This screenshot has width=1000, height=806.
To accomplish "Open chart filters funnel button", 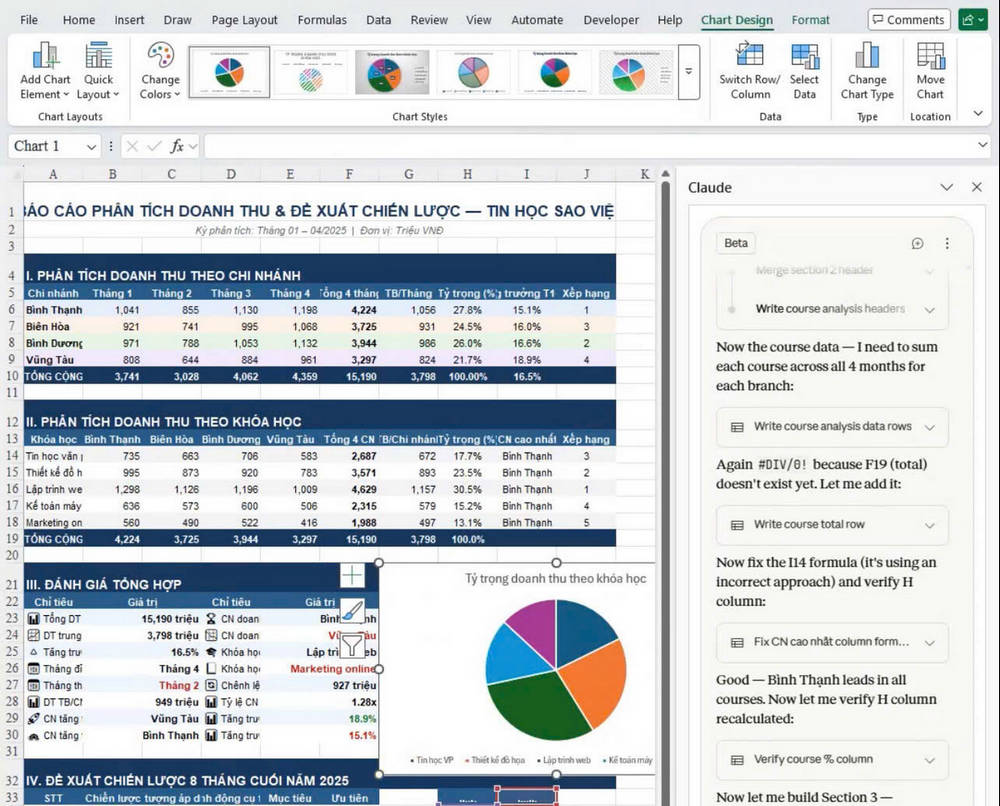I will coord(352,645).
